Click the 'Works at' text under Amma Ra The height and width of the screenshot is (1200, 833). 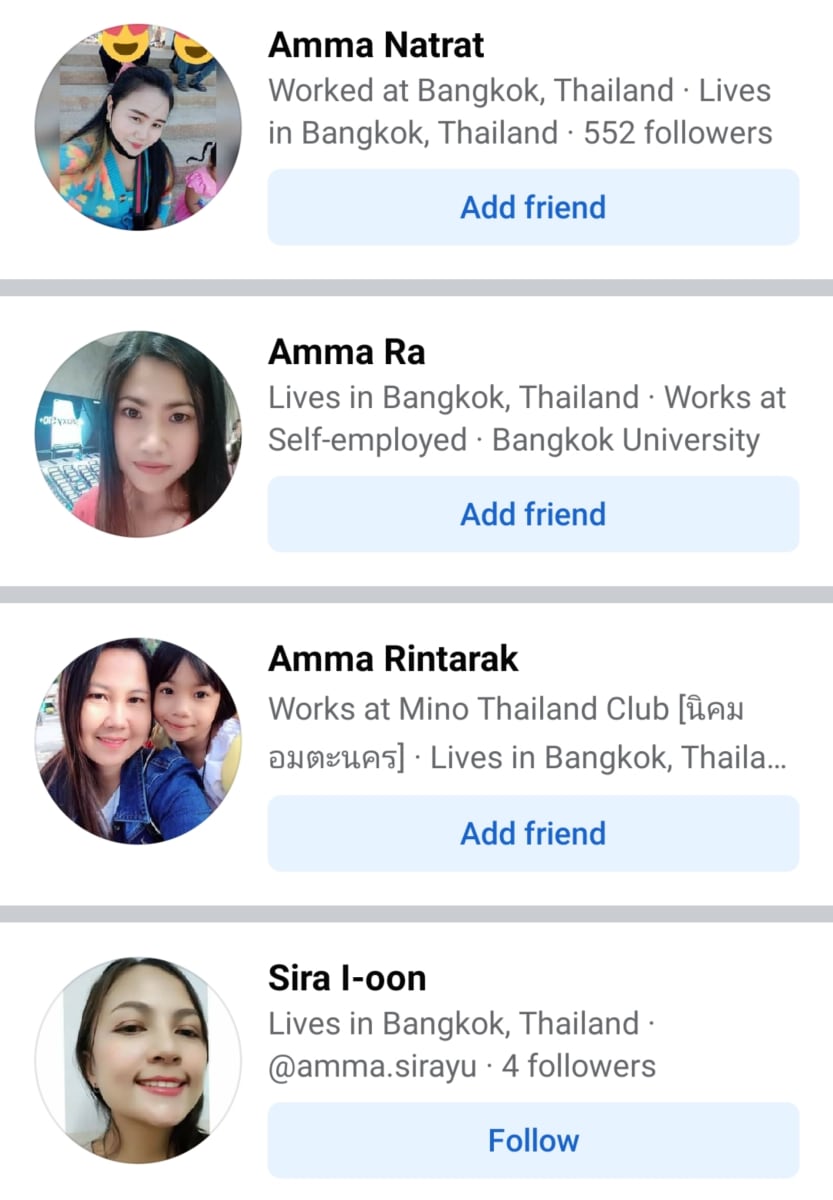click(725, 398)
